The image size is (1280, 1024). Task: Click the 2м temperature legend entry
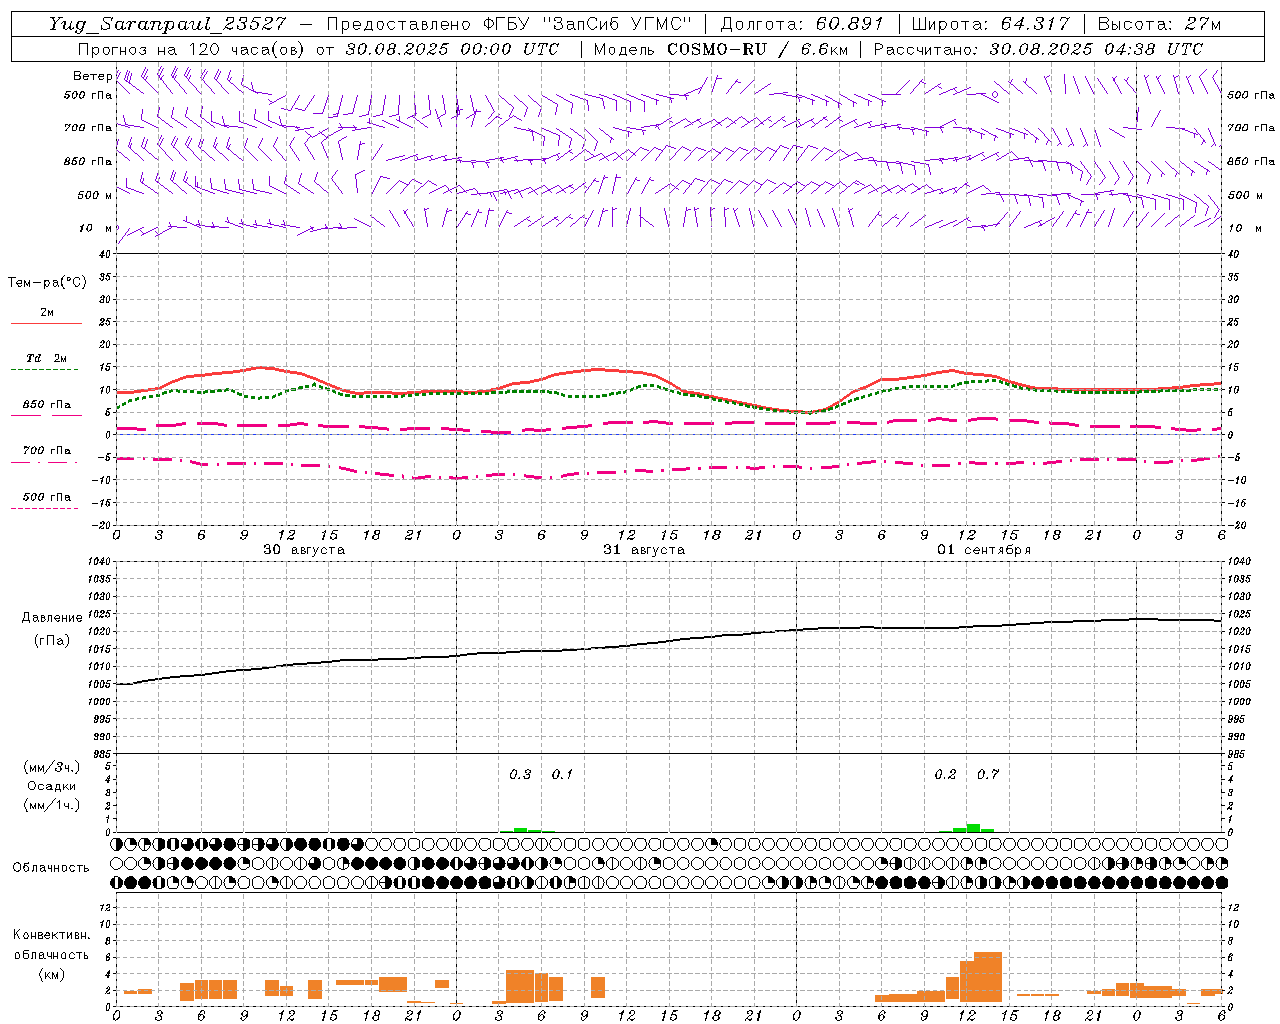pyautogui.click(x=47, y=313)
